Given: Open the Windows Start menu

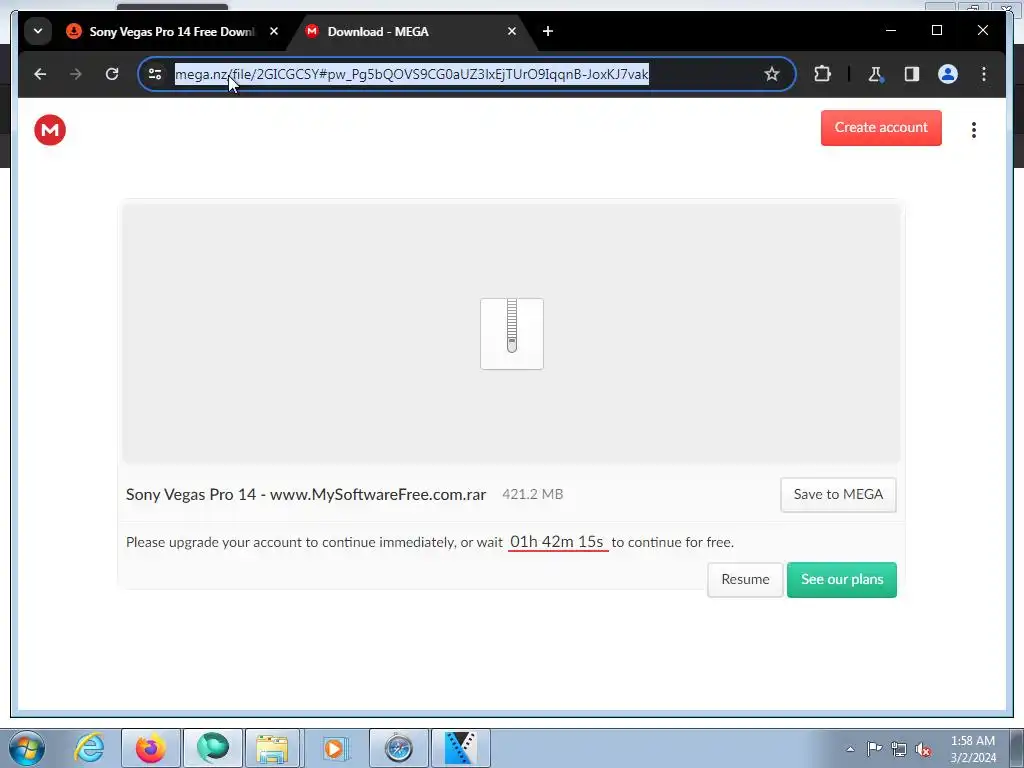Looking at the screenshot, I should coord(27,748).
